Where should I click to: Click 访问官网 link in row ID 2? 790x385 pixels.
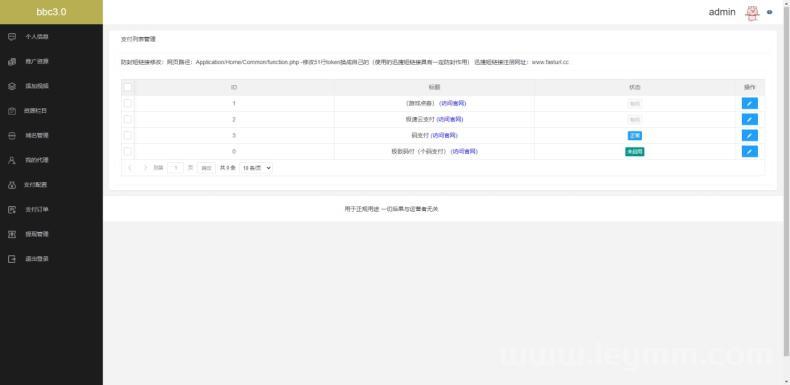(450, 119)
